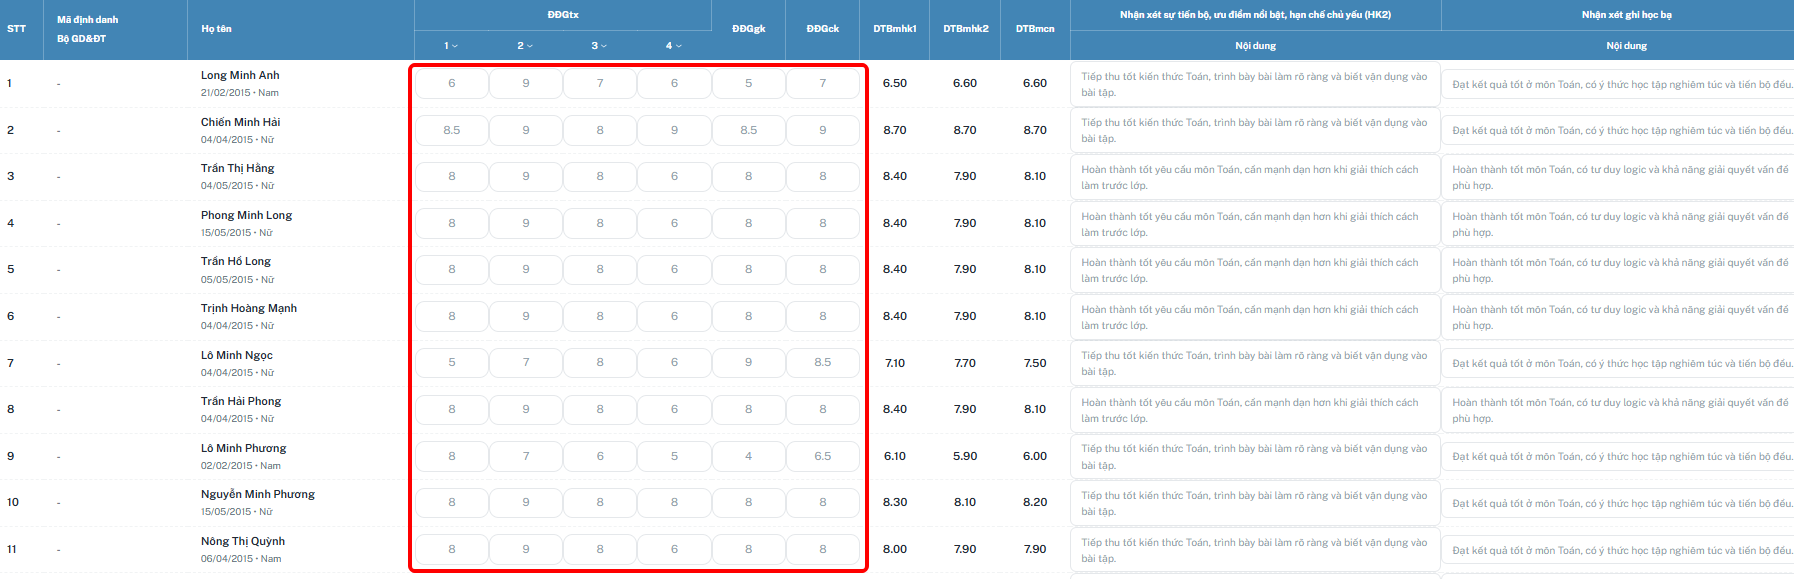Click the Mã định danh Bộ GD&ĐT header

[x=87, y=29]
